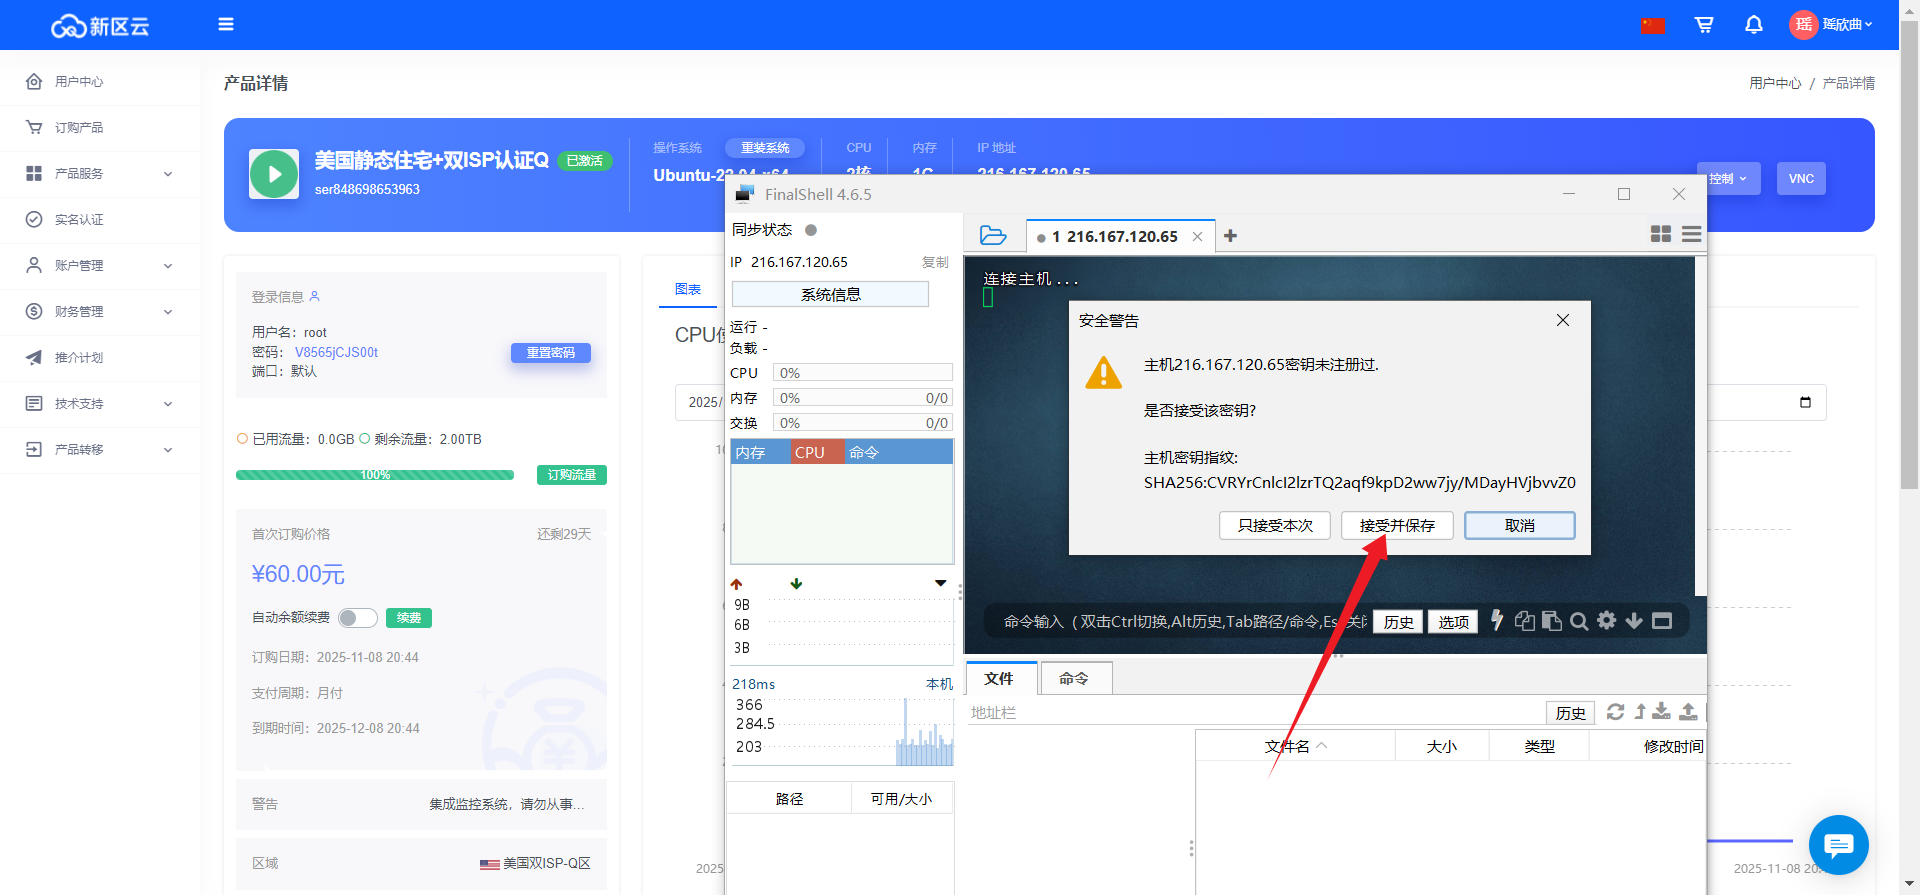
Task: Open the network interface dropdown triangle
Action: tap(940, 583)
